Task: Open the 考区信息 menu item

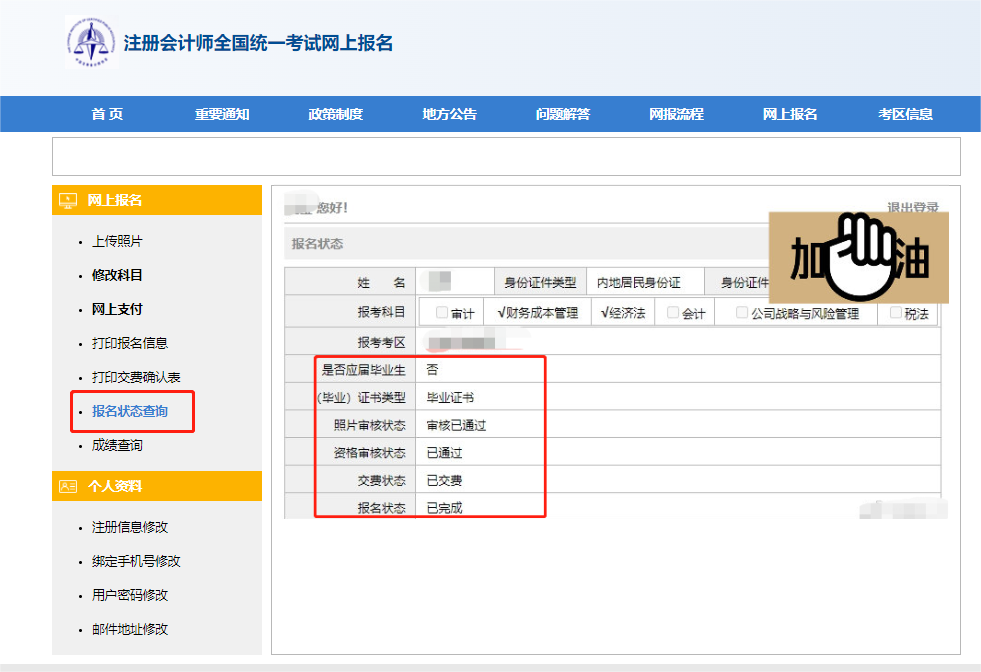Action: click(908, 114)
